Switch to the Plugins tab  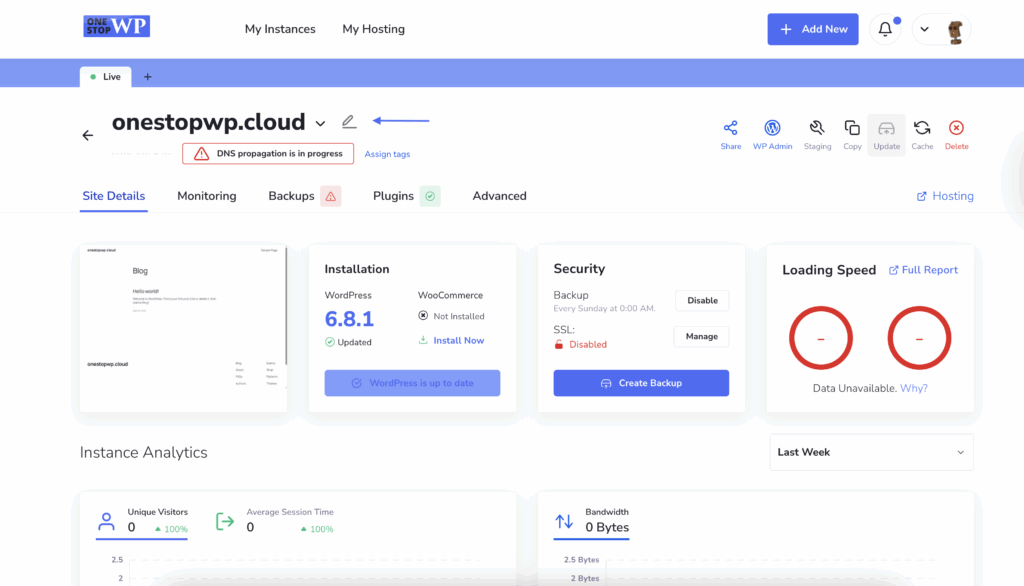[393, 196]
